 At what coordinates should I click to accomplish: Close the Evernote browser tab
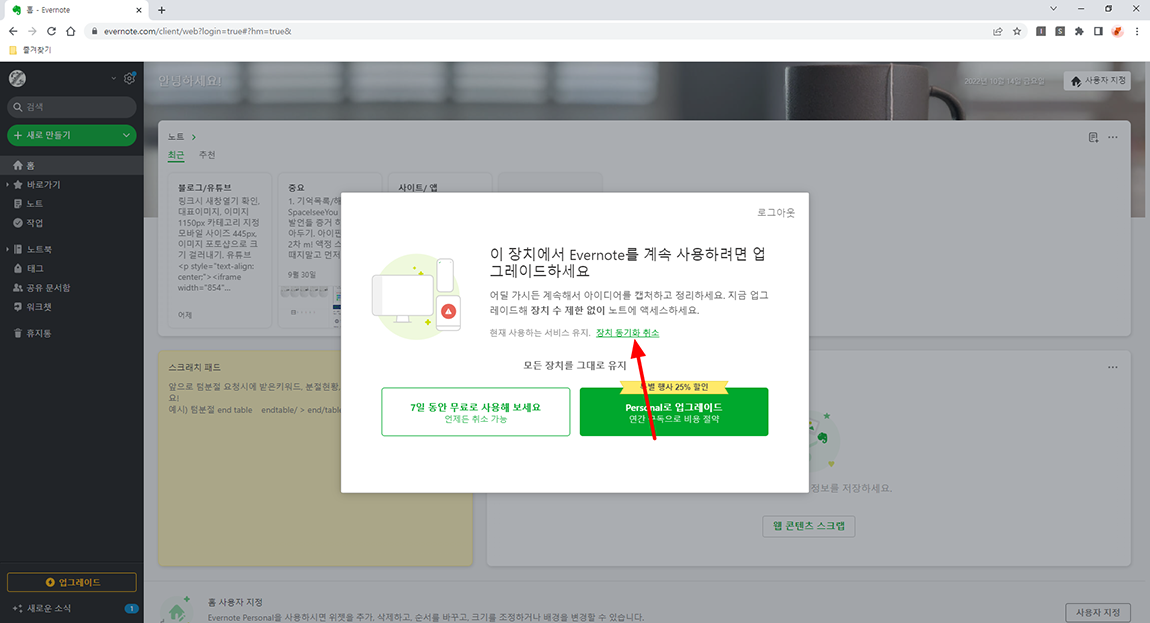pyautogui.click(x=139, y=10)
